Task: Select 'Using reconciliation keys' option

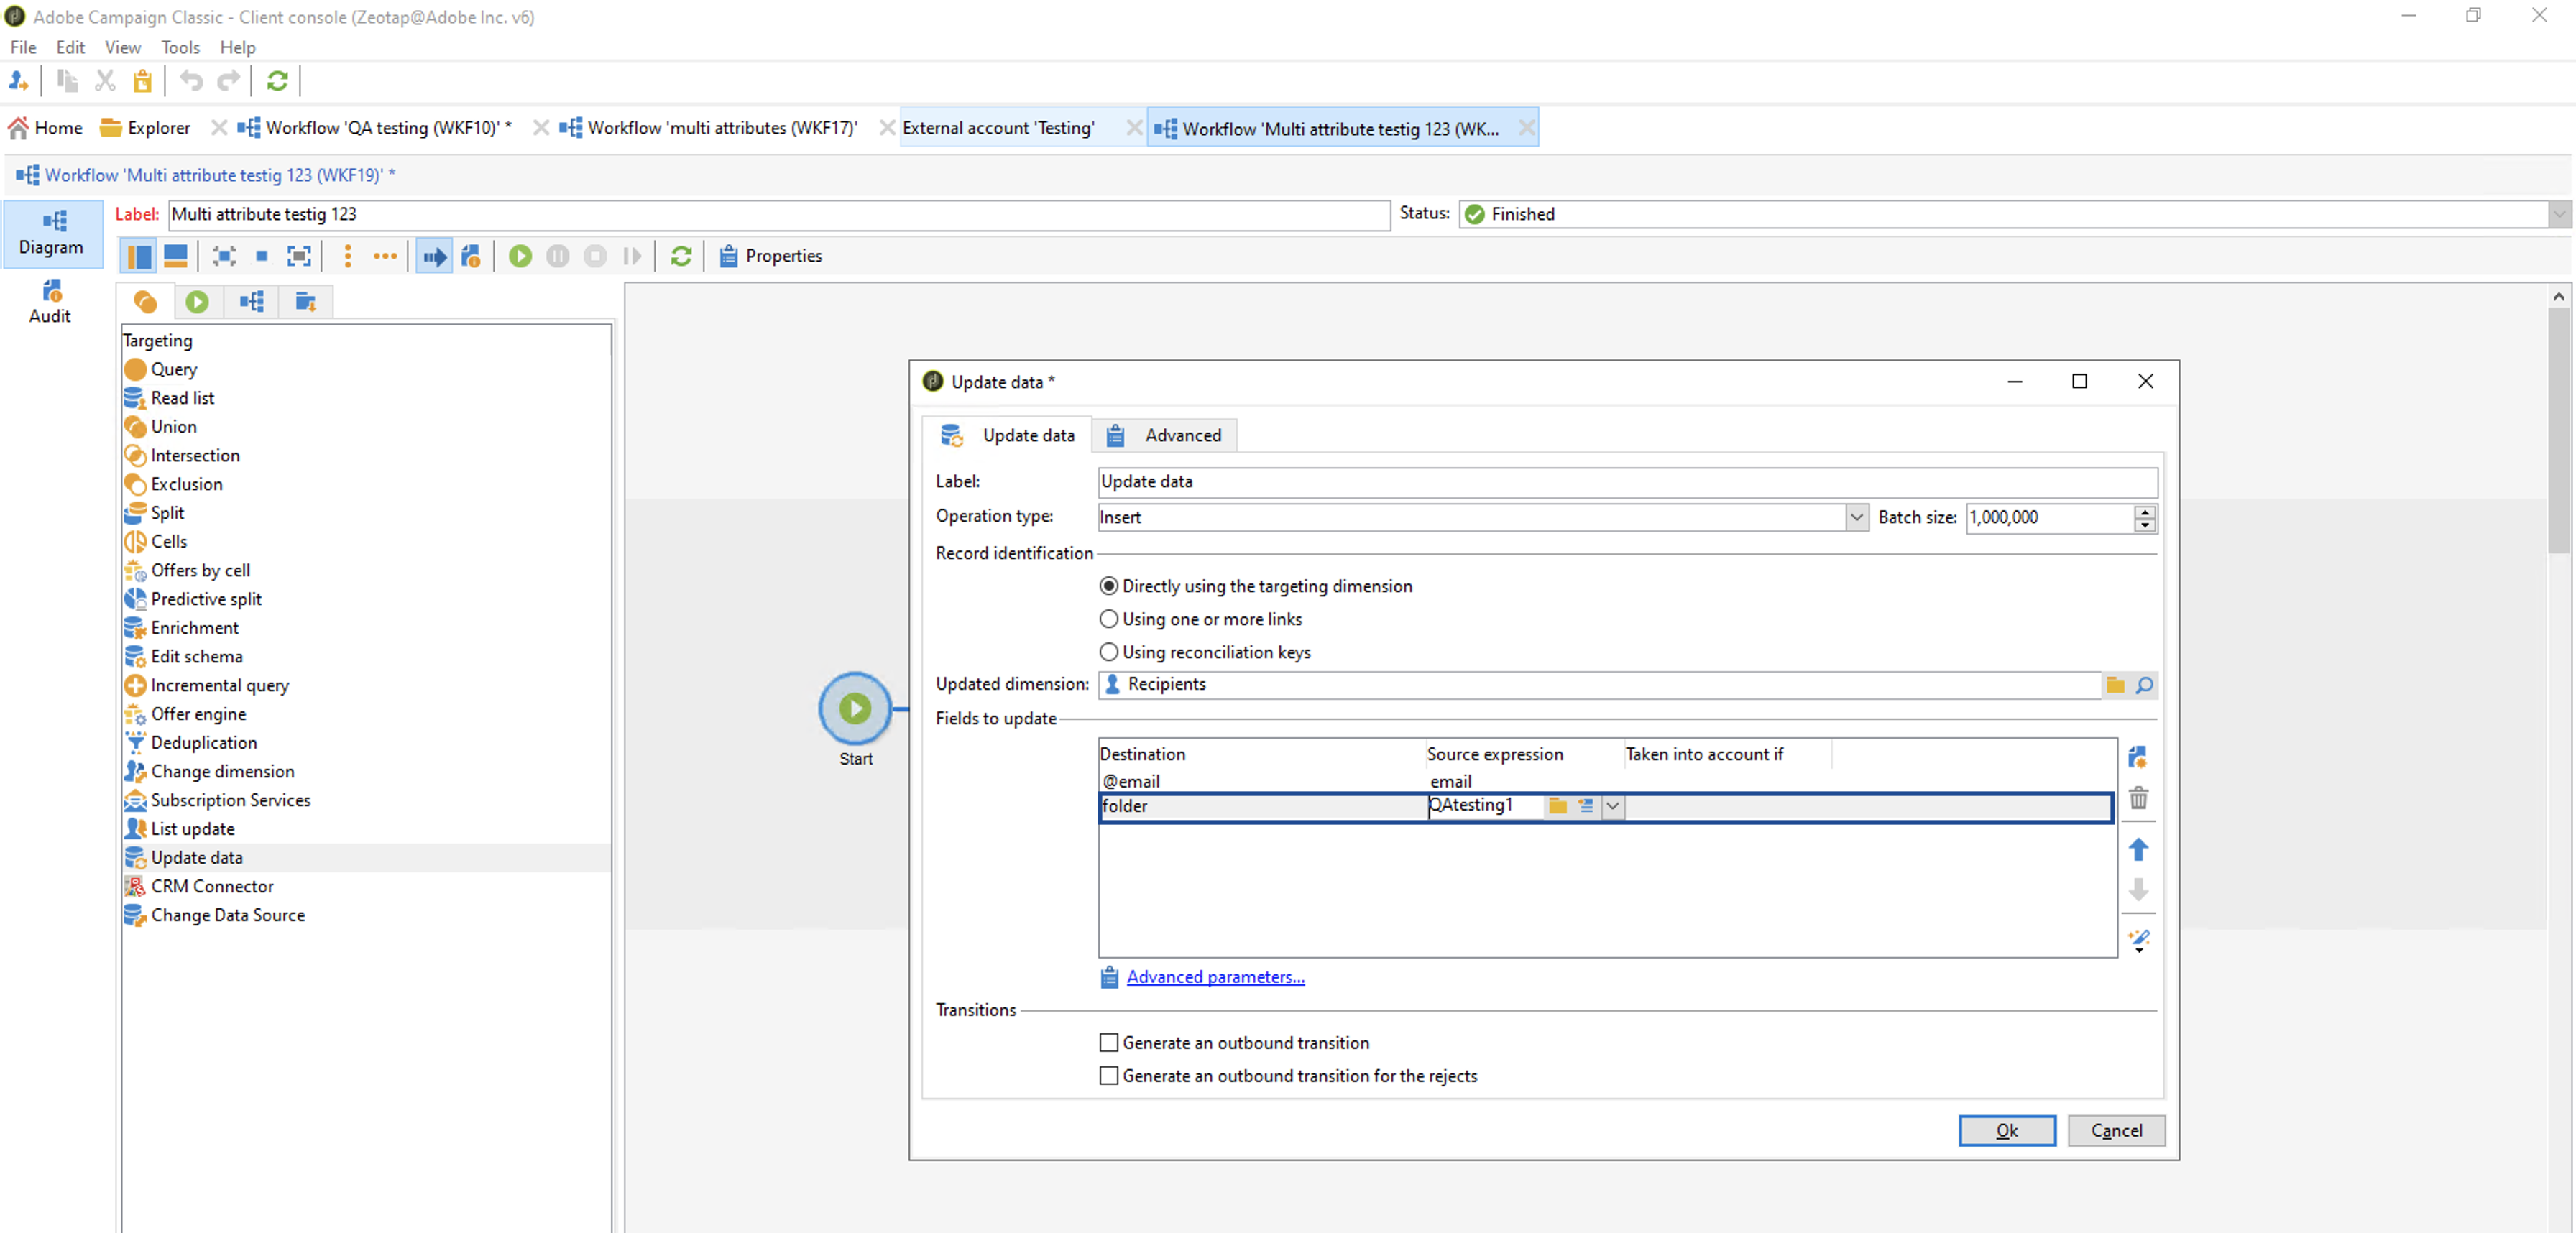Action: (x=1108, y=652)
